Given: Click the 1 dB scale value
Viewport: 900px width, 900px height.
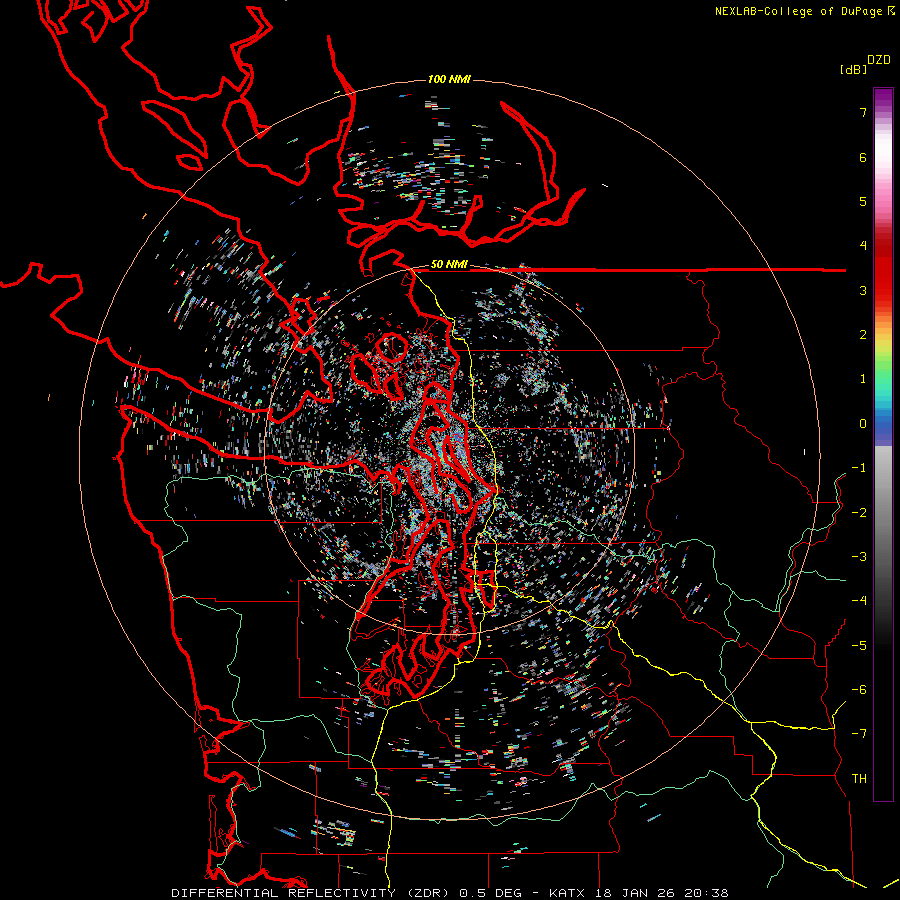Looking at the screenshot, I should 863,379.
